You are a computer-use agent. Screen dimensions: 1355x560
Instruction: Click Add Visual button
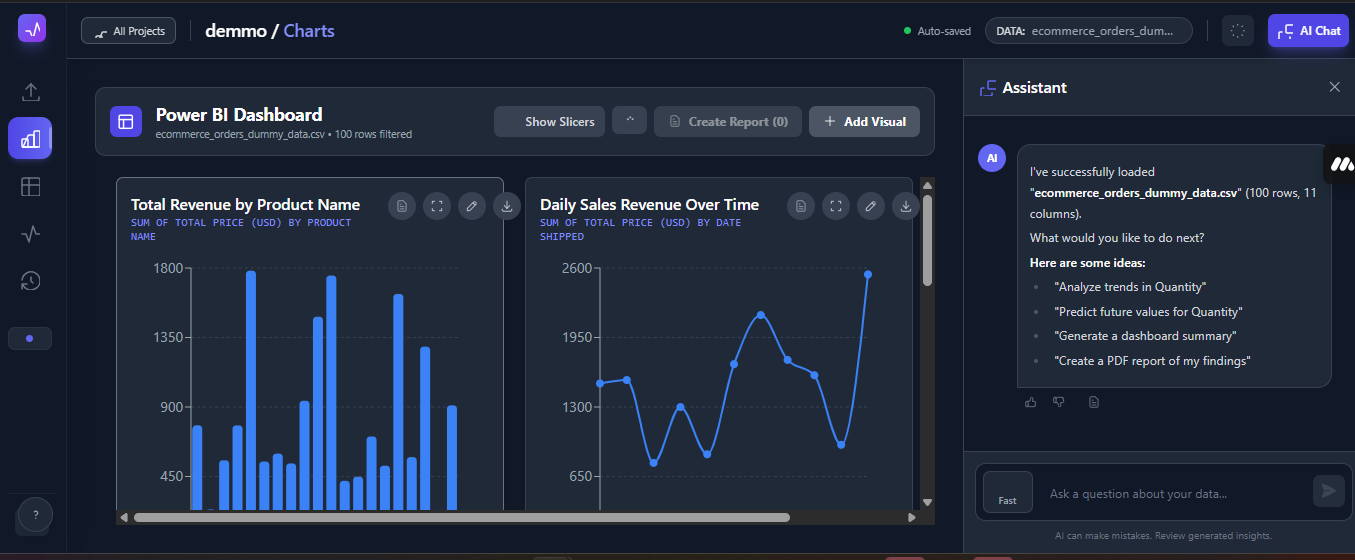[864, 121]
